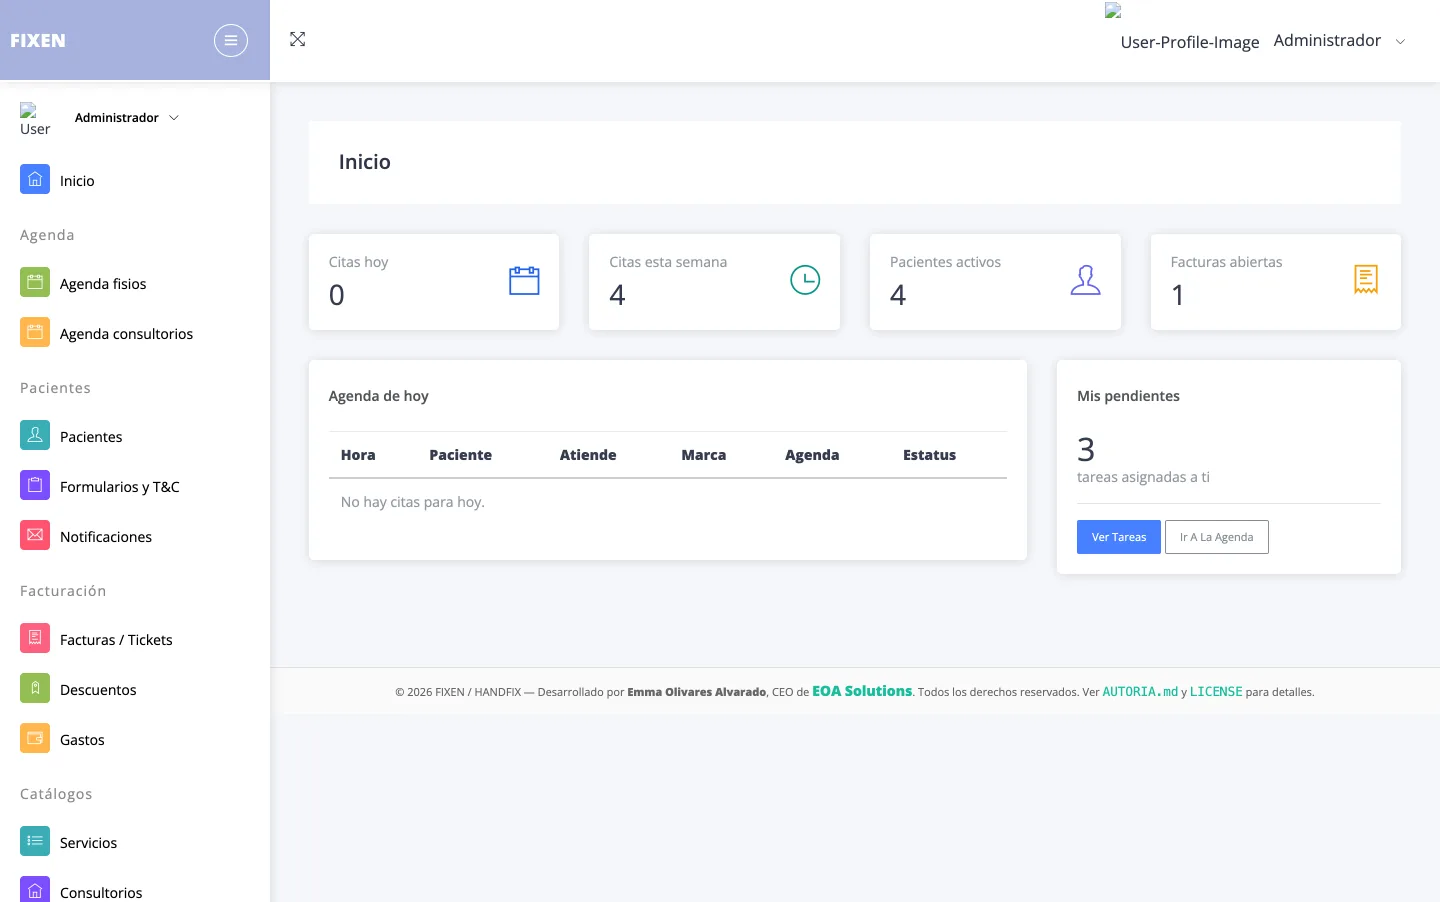
Task: Open Agenda consultorios menu item
Action: (x=126, y=334)
